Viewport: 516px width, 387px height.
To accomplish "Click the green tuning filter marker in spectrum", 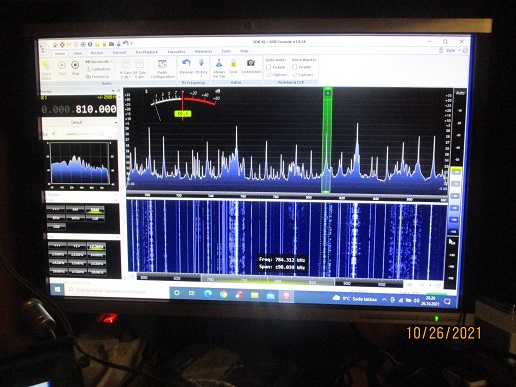I will [327, 140].
